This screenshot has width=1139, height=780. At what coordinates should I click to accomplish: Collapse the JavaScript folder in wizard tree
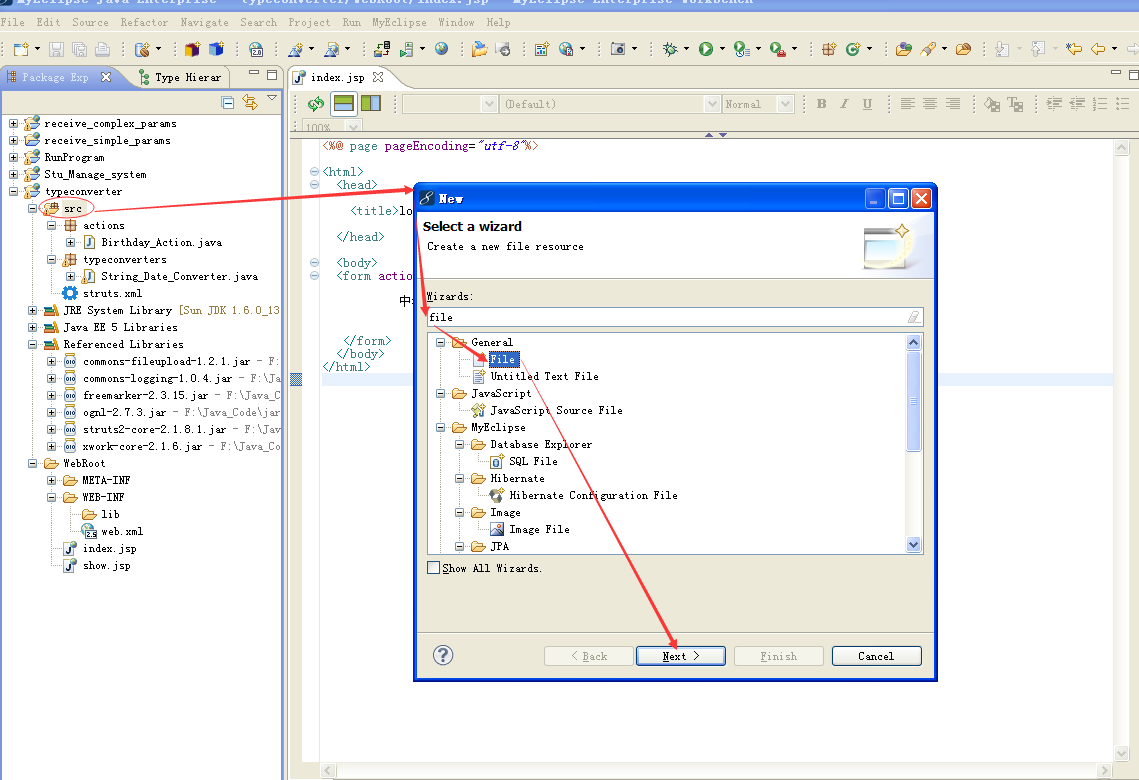(440, 393)
